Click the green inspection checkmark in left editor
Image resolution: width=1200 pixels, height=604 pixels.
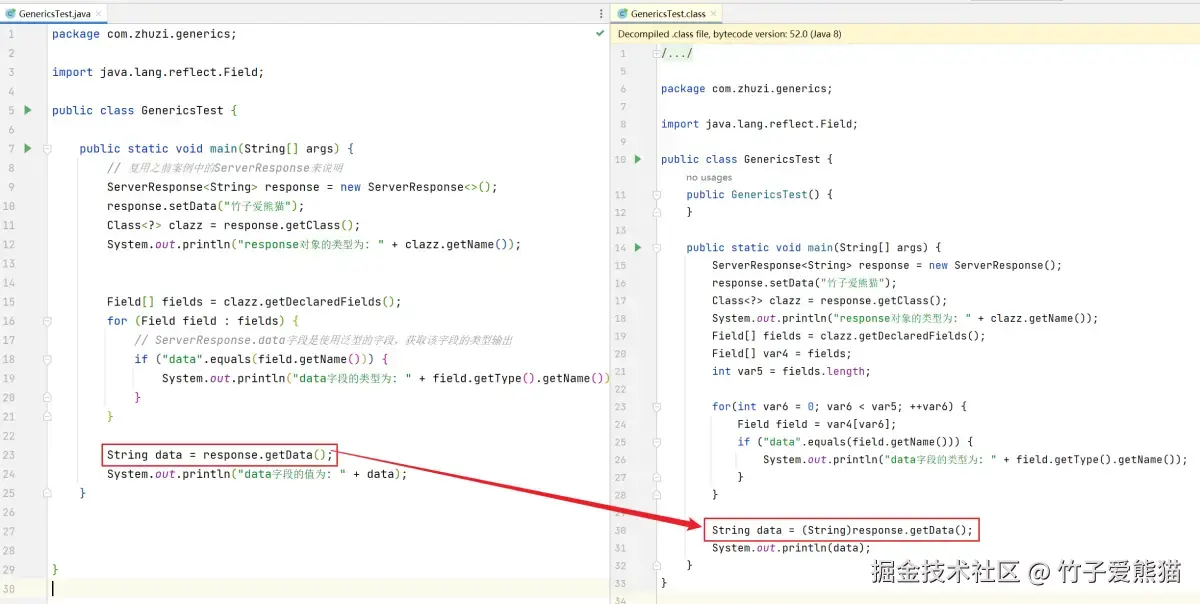(599, 33)
